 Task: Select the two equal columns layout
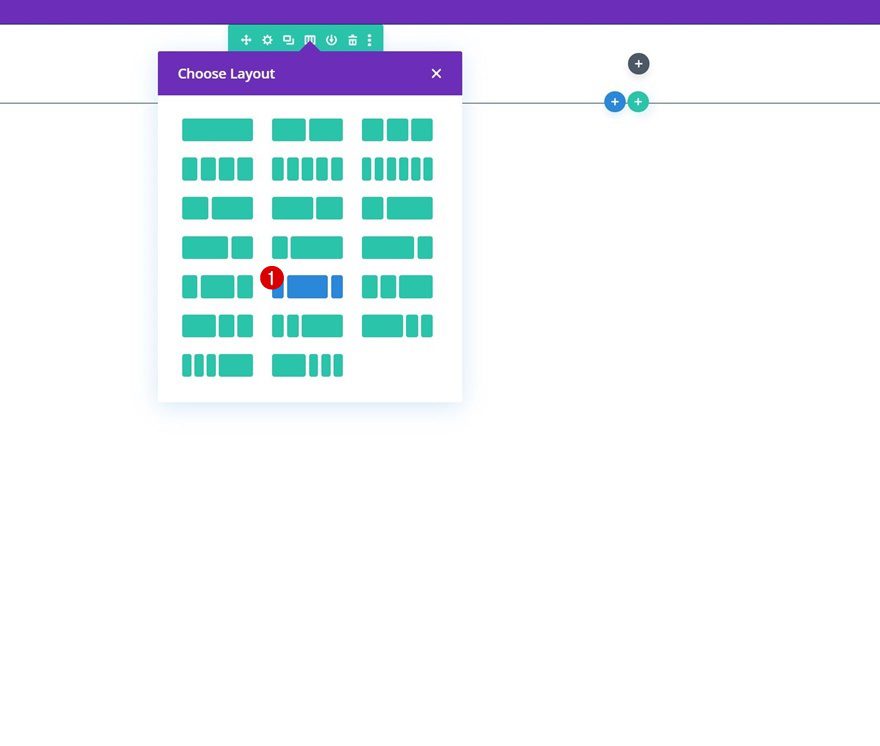(307, 129)
